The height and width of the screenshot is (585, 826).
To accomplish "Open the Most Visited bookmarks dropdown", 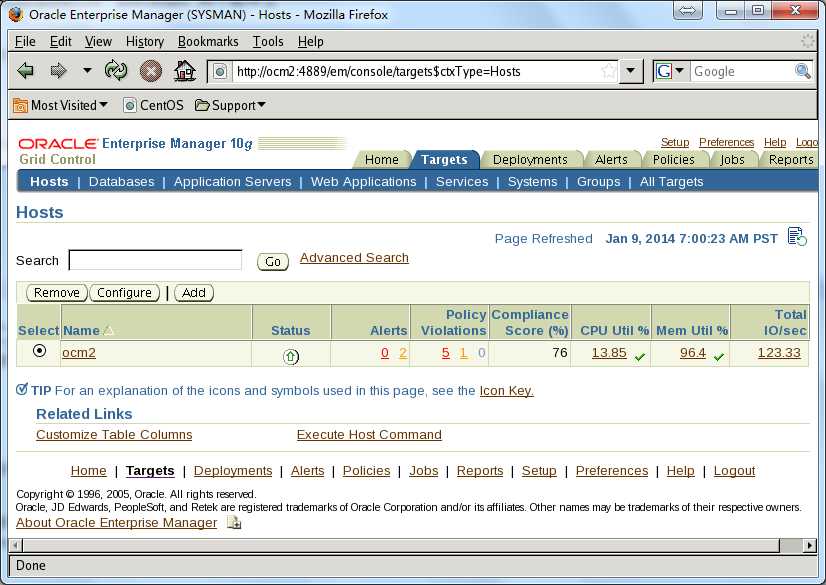I will click(61, 105).
